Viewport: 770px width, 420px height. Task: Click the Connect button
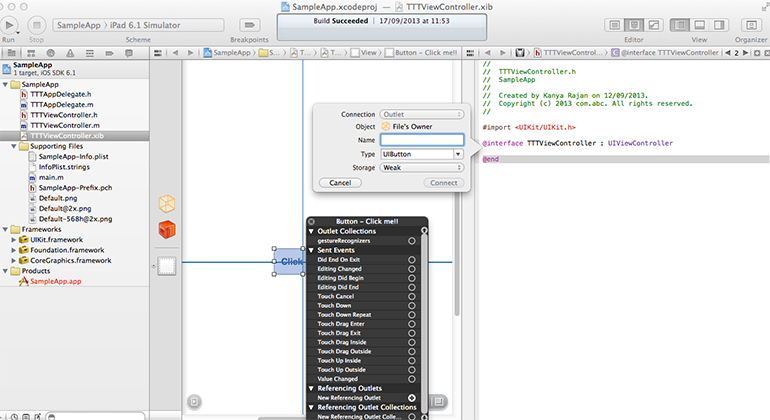click(443, 183)
